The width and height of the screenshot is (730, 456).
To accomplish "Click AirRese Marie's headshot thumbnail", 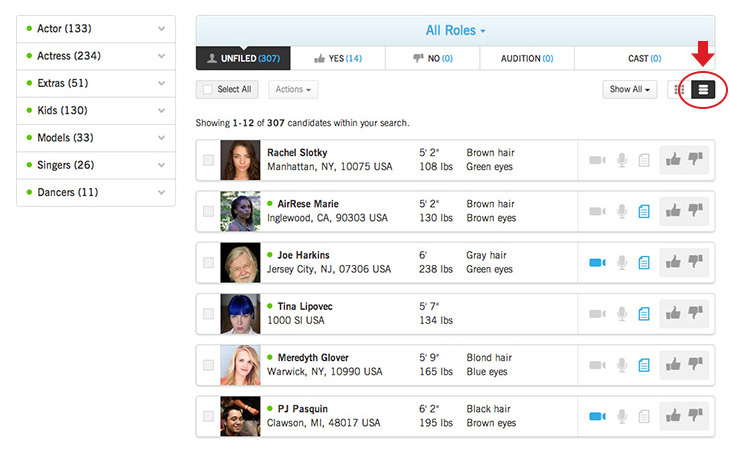I will point(240,211).
